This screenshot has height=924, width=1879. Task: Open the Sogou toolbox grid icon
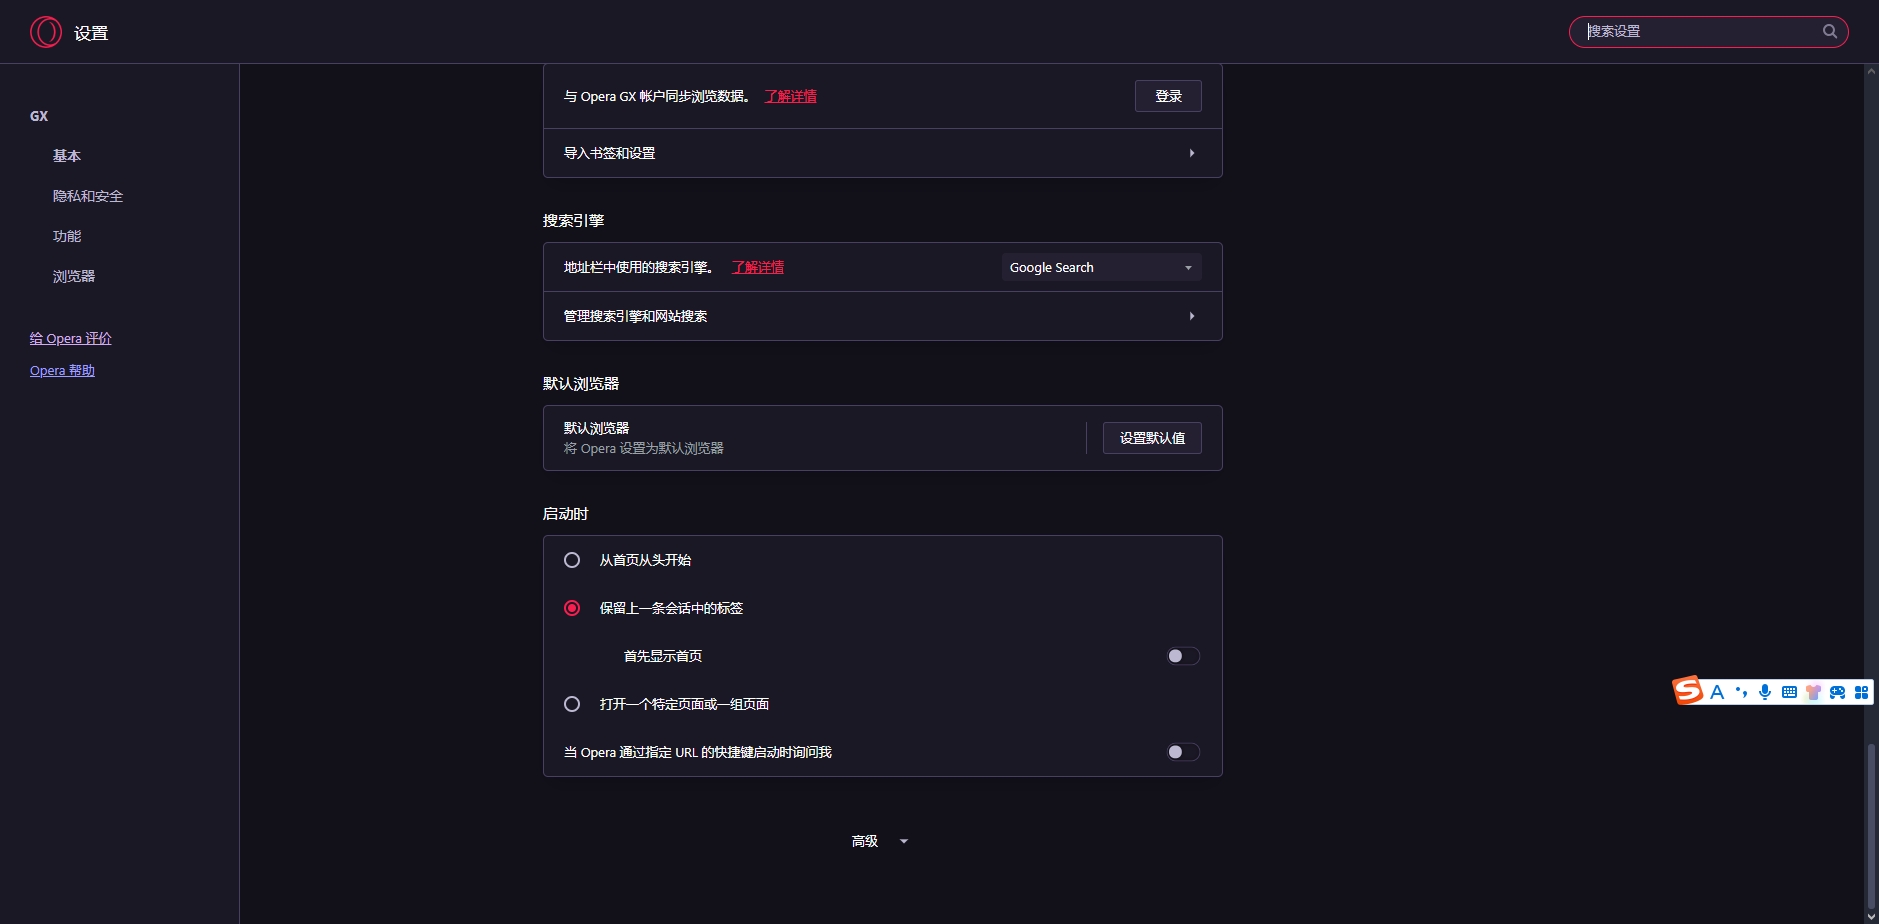click(x=1861, y=692)
